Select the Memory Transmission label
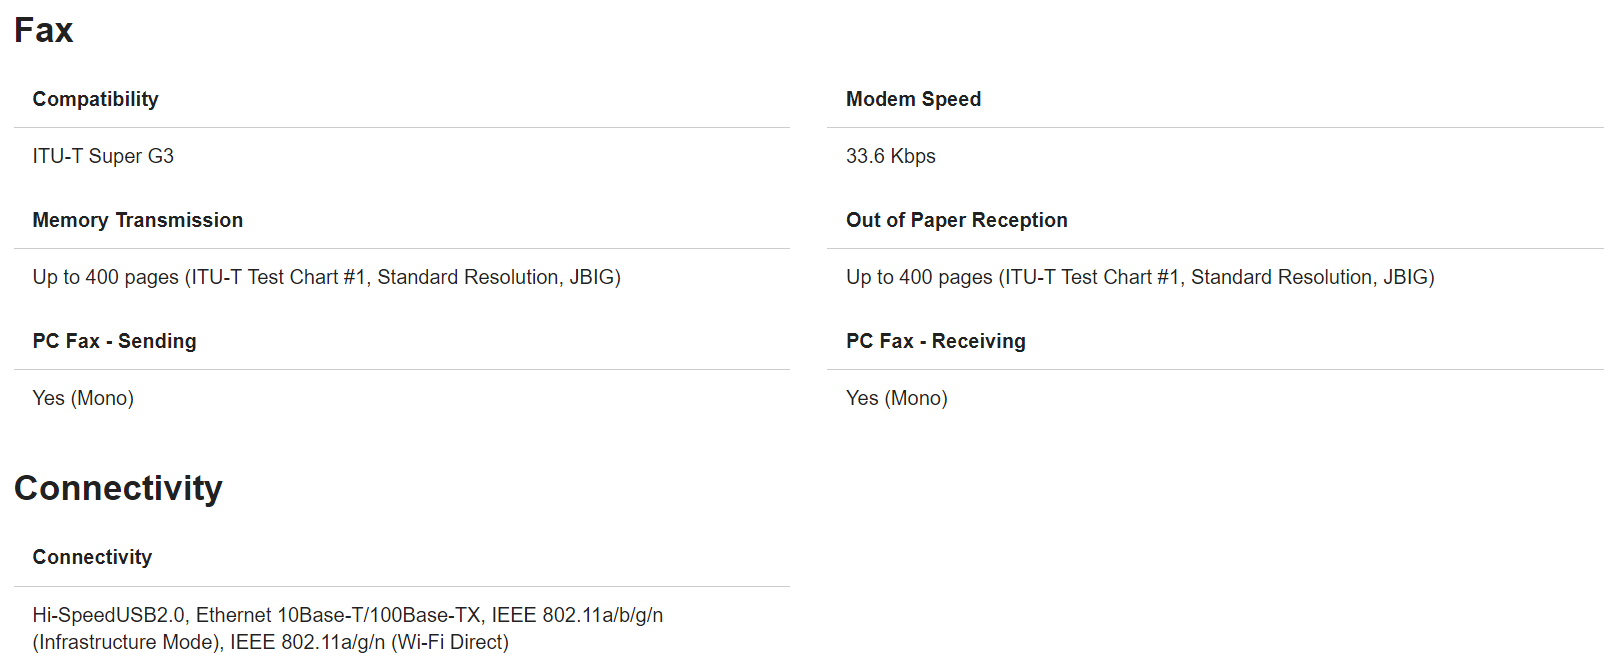Viewport: 1619px width, 669px height. point(137,220)
